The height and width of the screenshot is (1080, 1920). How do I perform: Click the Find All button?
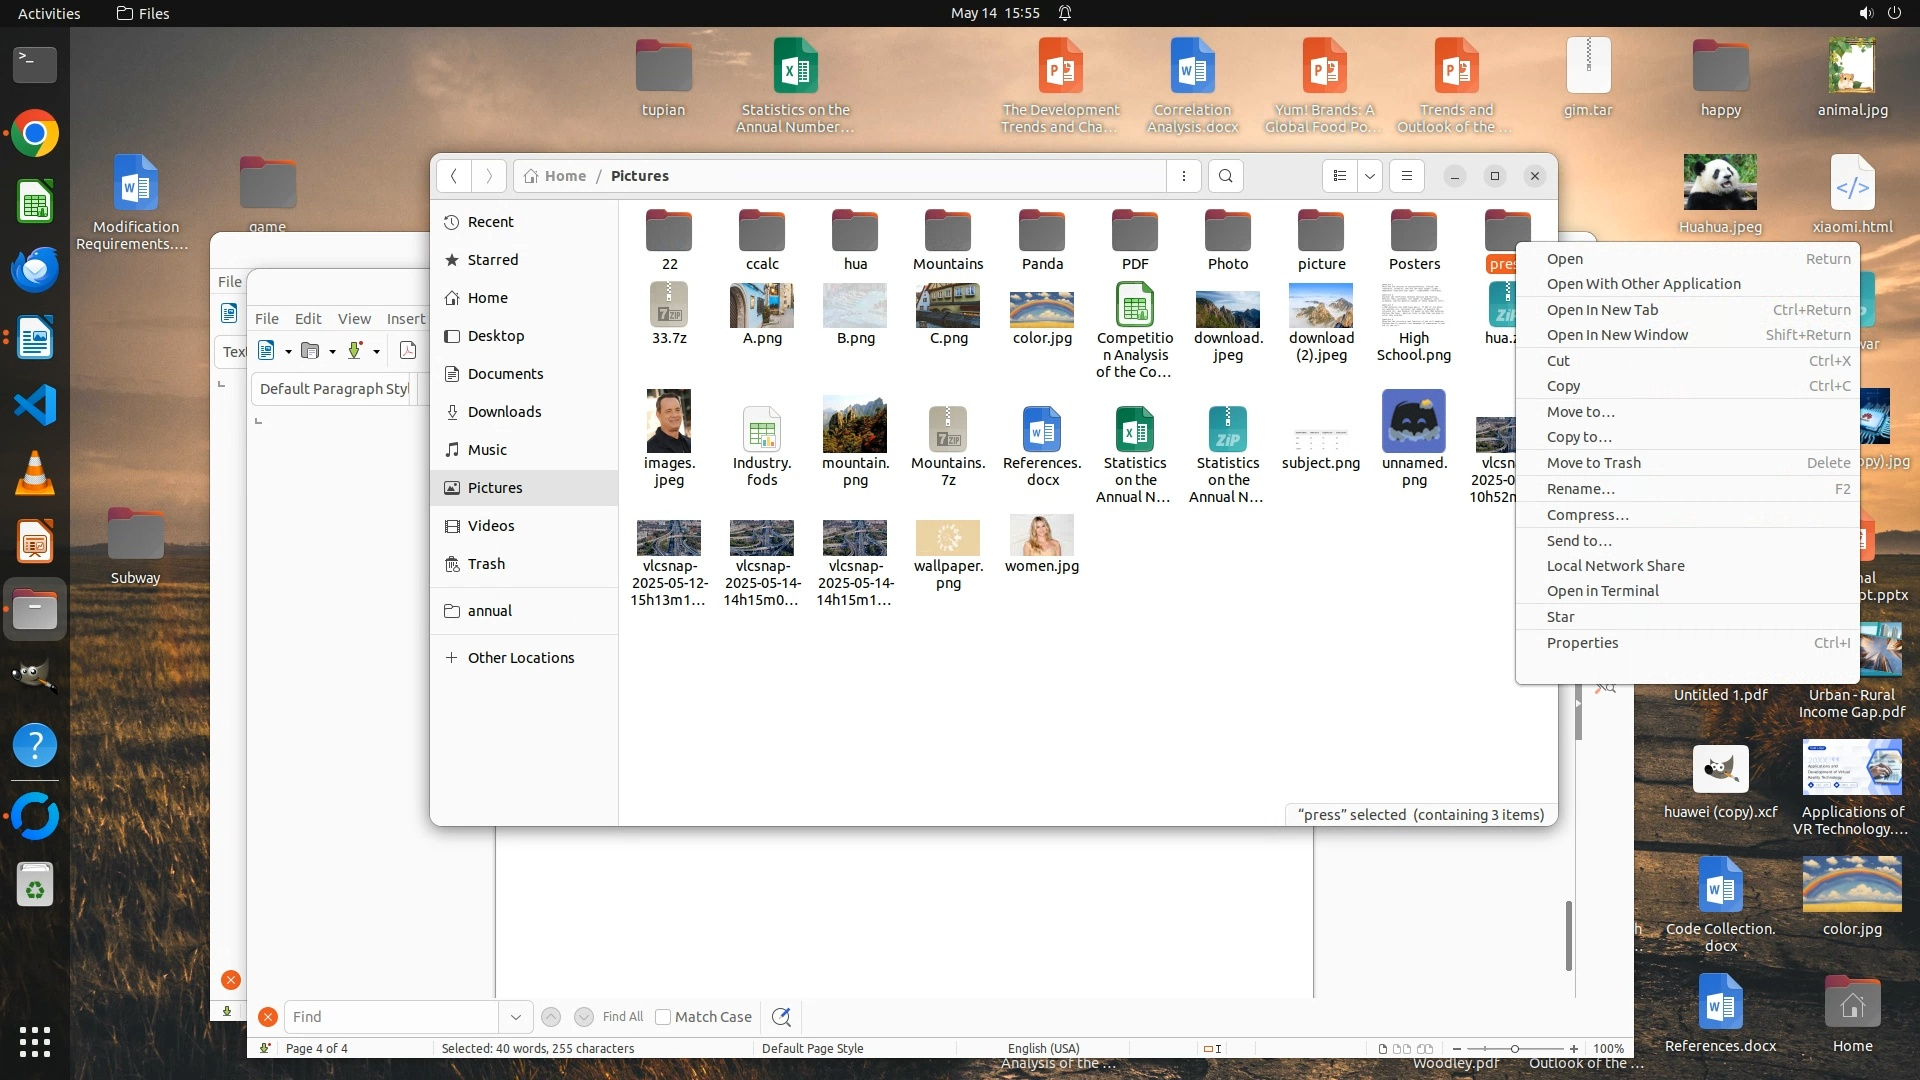tap(622, 1017)
